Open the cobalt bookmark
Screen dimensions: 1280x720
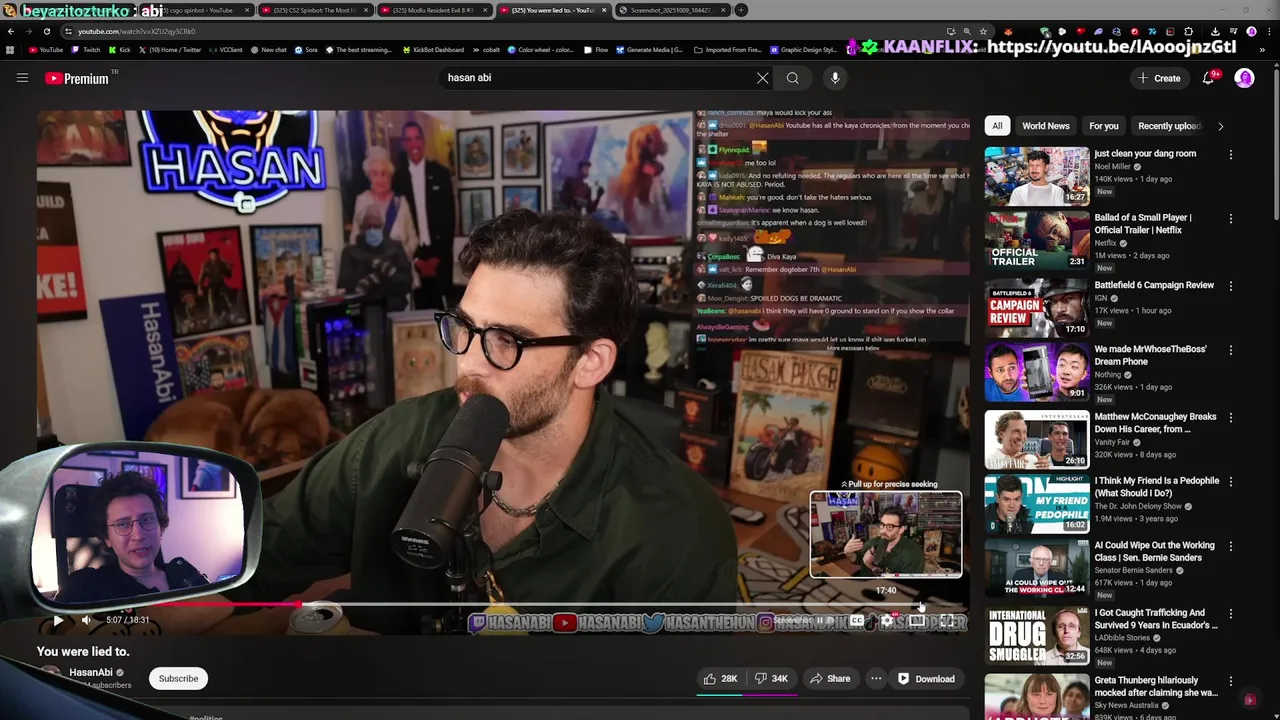click(485, 49)
